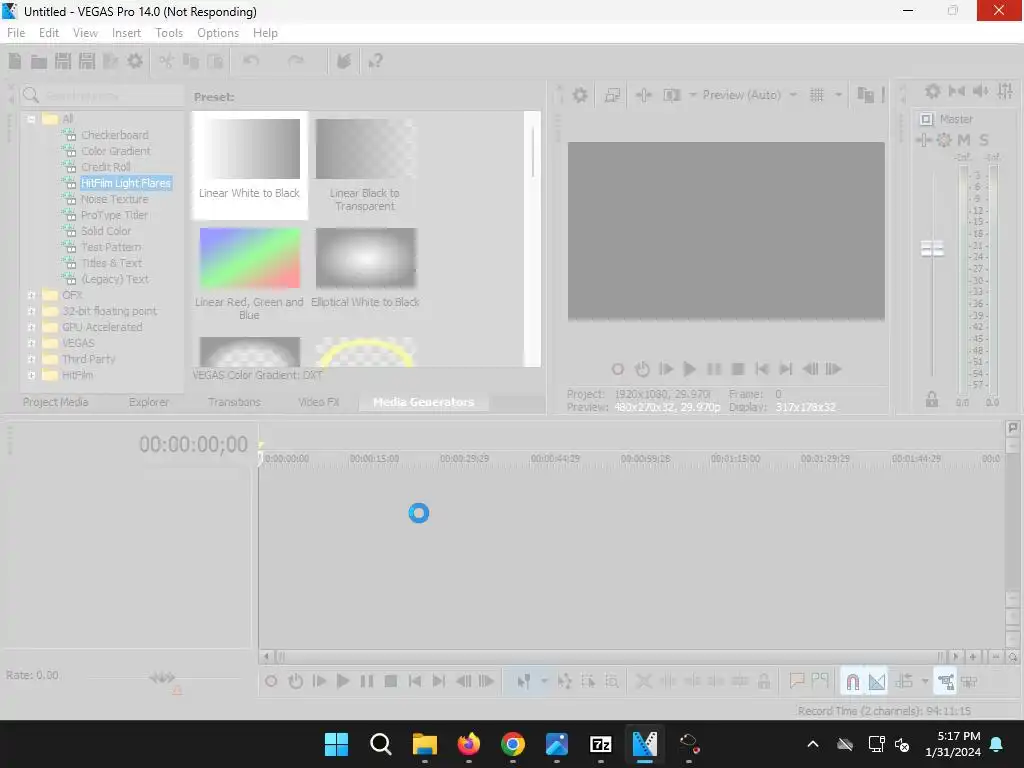The height and width of the screenshot is (768, 1024).
Task: Stop playback on timeline transport
Action: coord(391,682)
